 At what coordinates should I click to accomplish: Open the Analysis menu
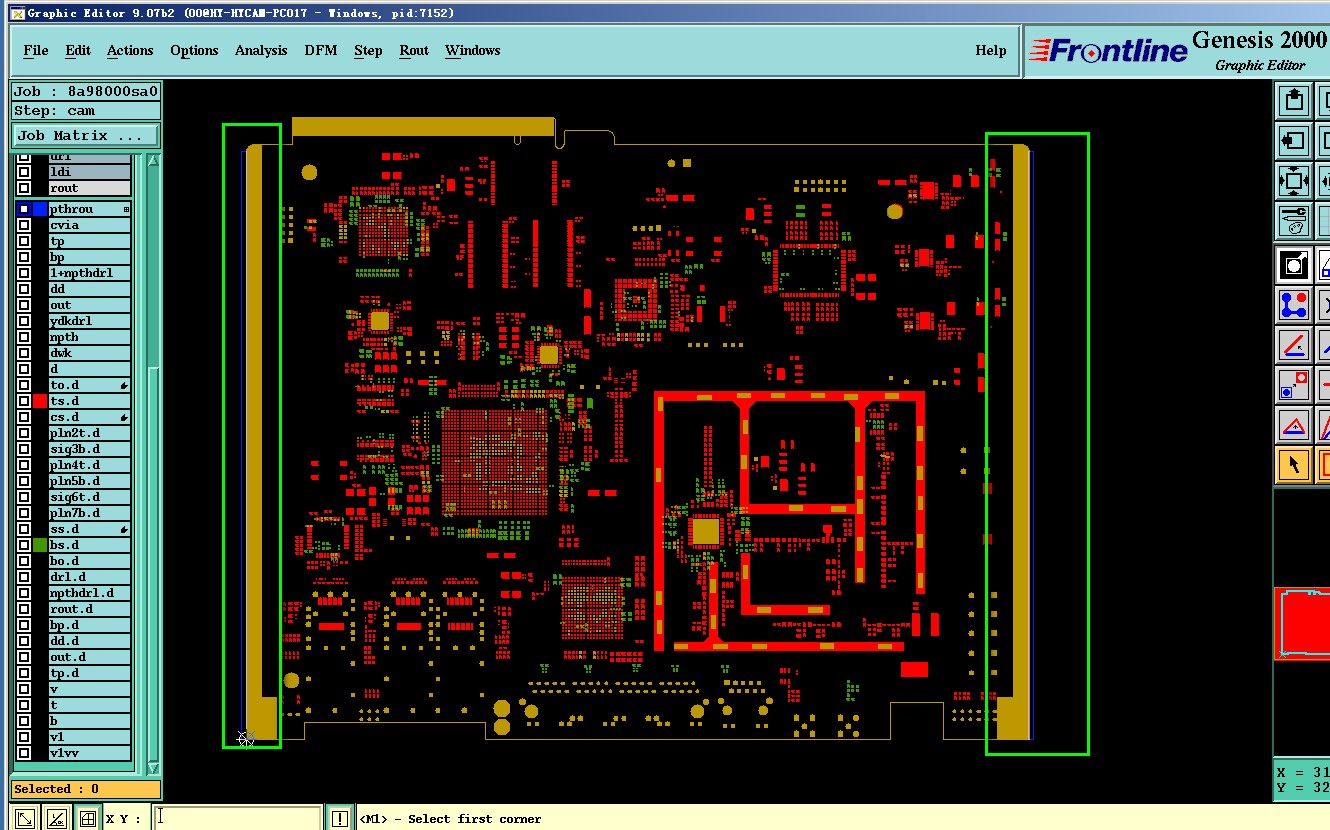261,50
